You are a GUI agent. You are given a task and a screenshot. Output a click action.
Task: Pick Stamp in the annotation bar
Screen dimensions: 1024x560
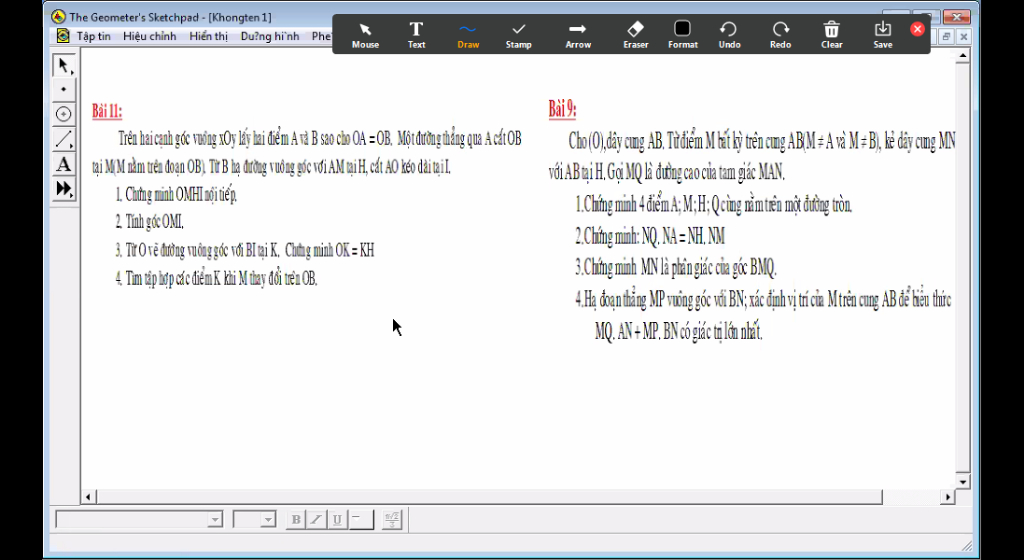coord(519,35)
